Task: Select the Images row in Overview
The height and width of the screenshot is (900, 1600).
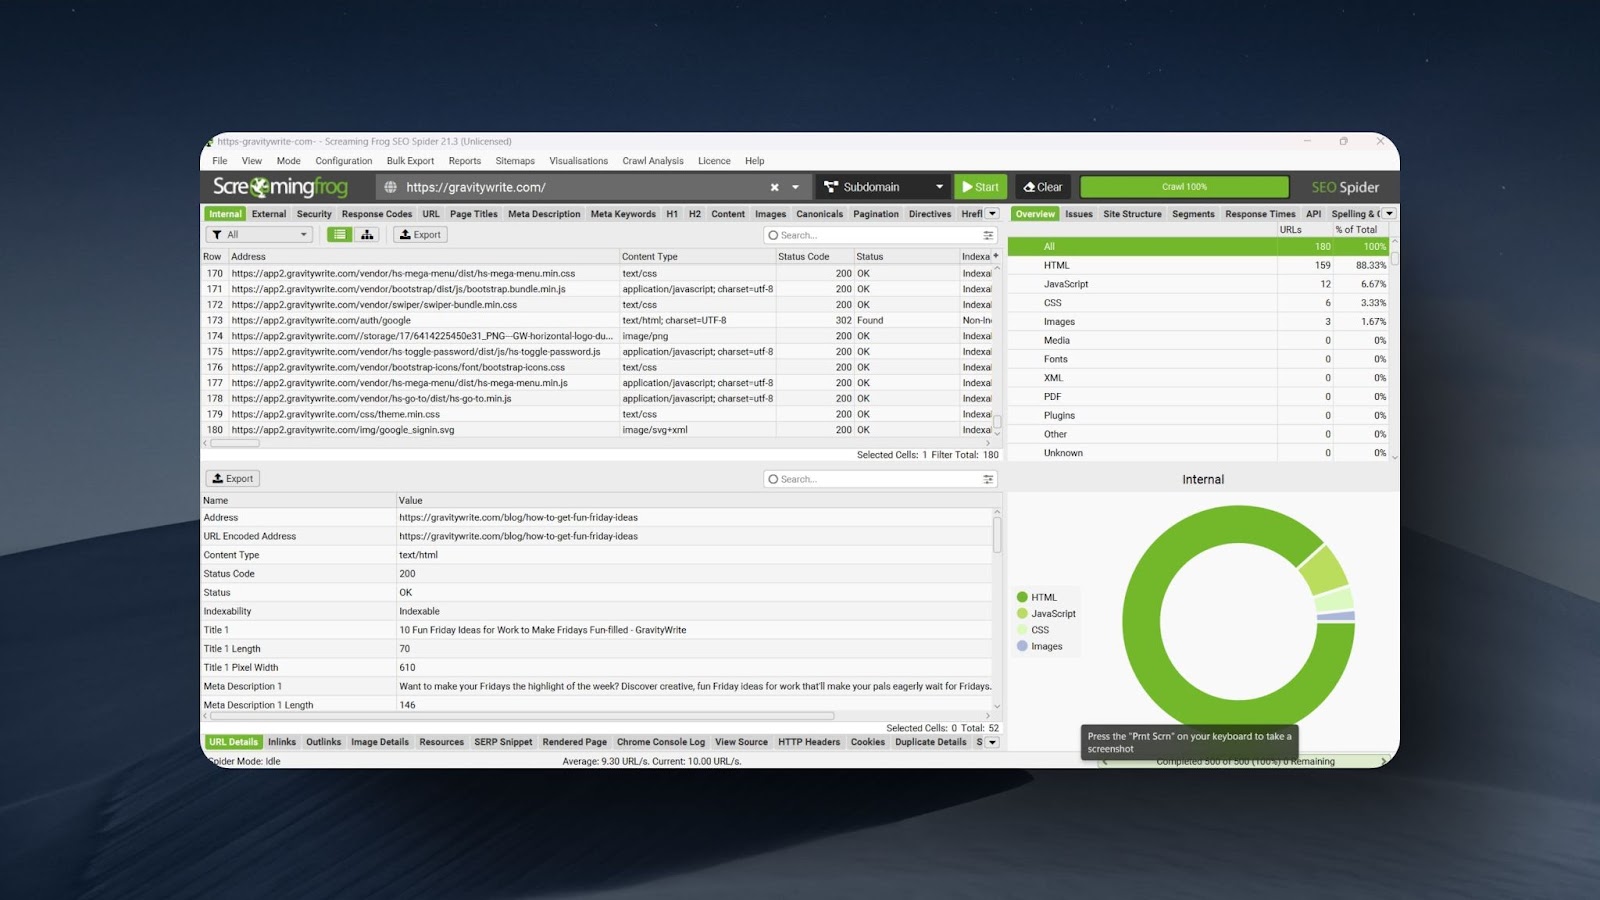Action: click(x=1199, y=322)
